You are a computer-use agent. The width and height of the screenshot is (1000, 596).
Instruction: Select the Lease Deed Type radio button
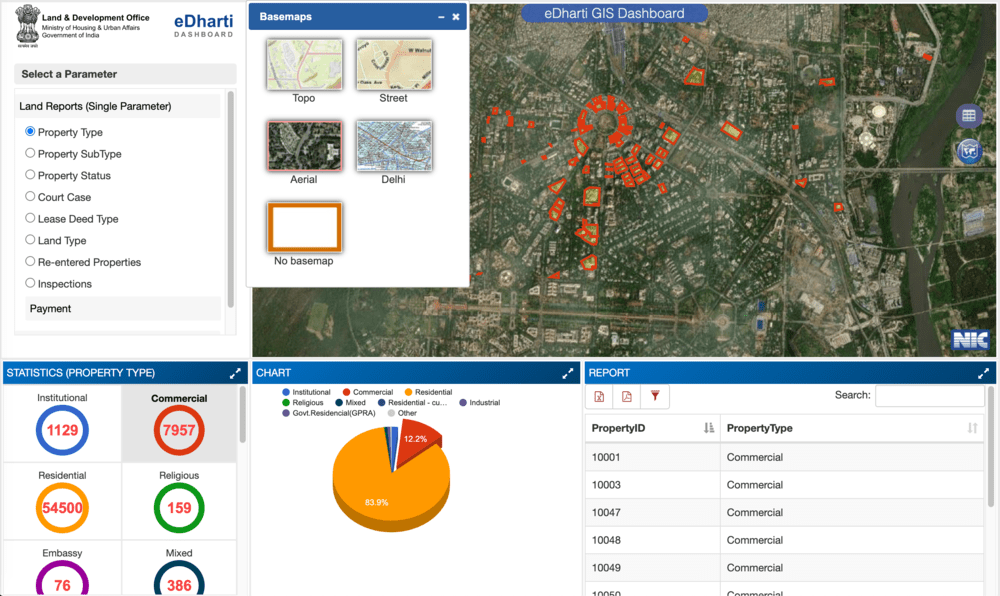[30, 218]
